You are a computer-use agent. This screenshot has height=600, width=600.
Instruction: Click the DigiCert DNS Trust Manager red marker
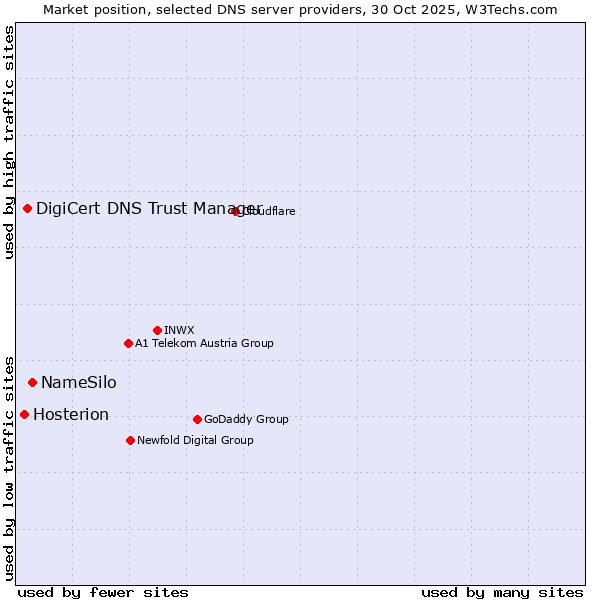point(28,208)
